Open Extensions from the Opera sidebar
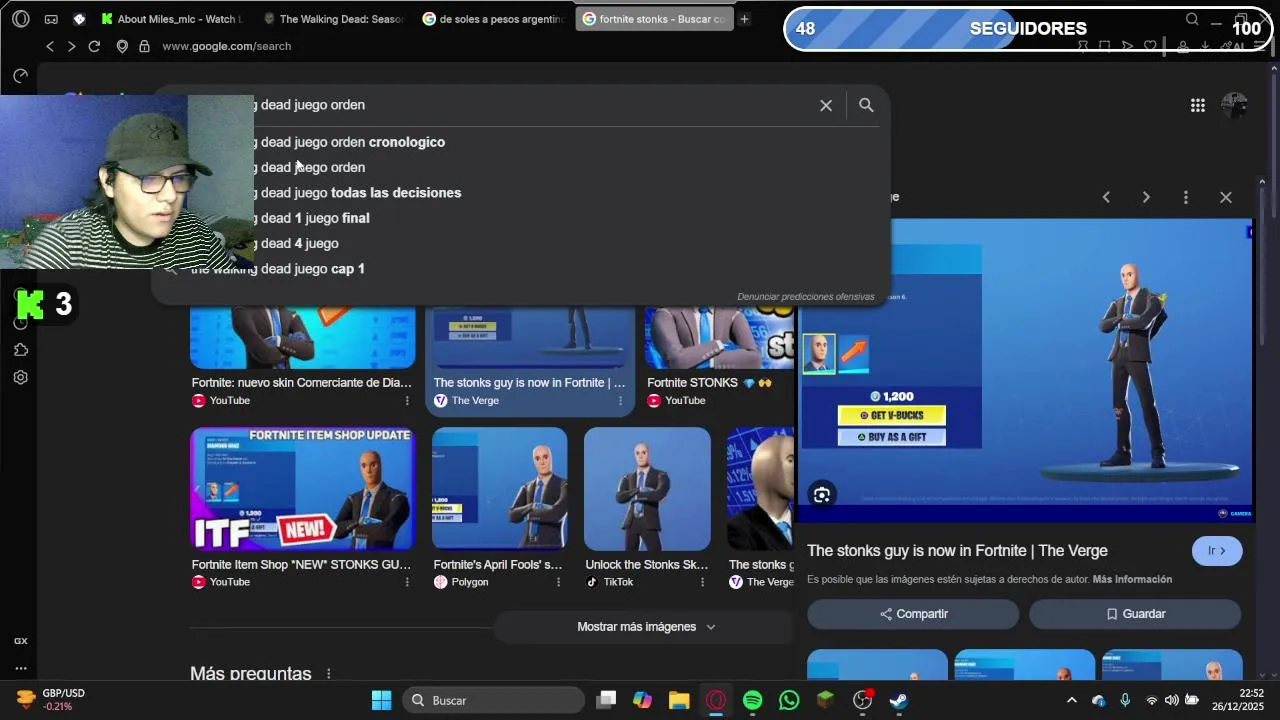Viewport: 1280px width, 720px height. coord(21,350)
